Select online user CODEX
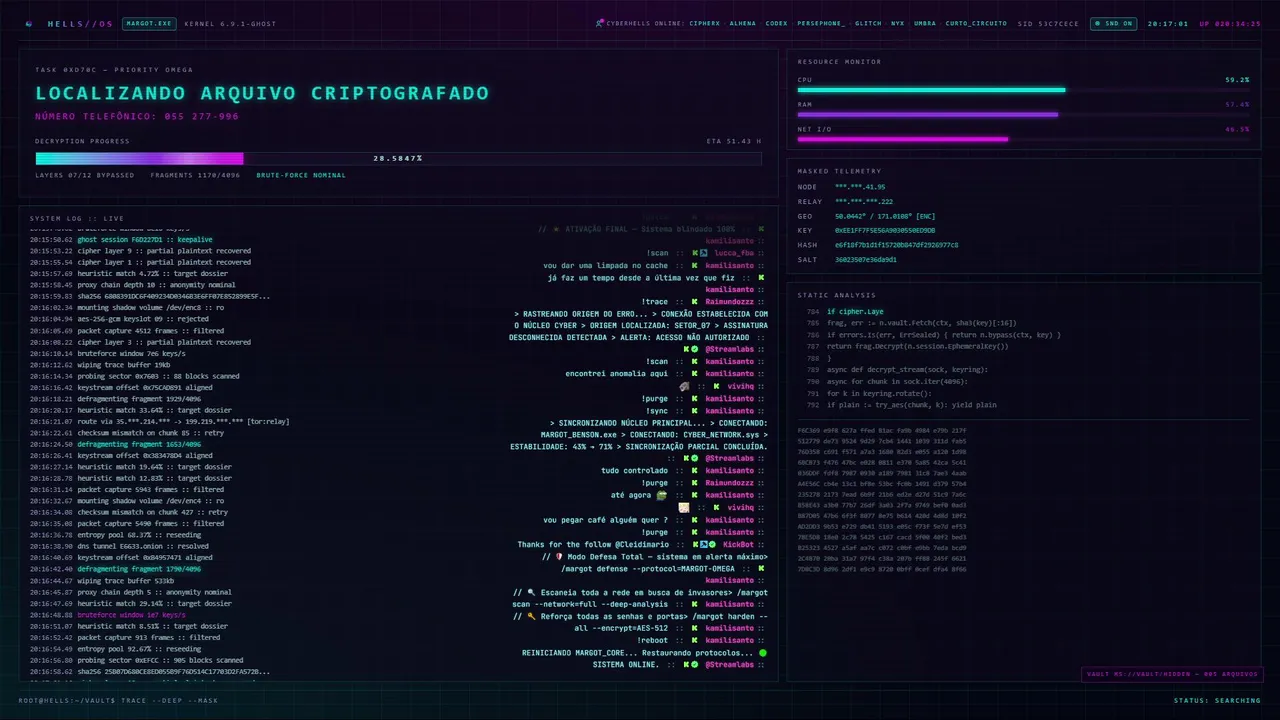Viewport: 1280px width, 720px height. pos(777,23)
